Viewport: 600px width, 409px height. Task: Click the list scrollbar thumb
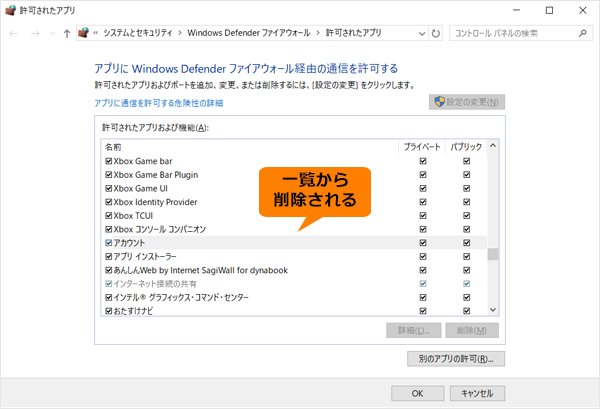click(x=493, y=254)
